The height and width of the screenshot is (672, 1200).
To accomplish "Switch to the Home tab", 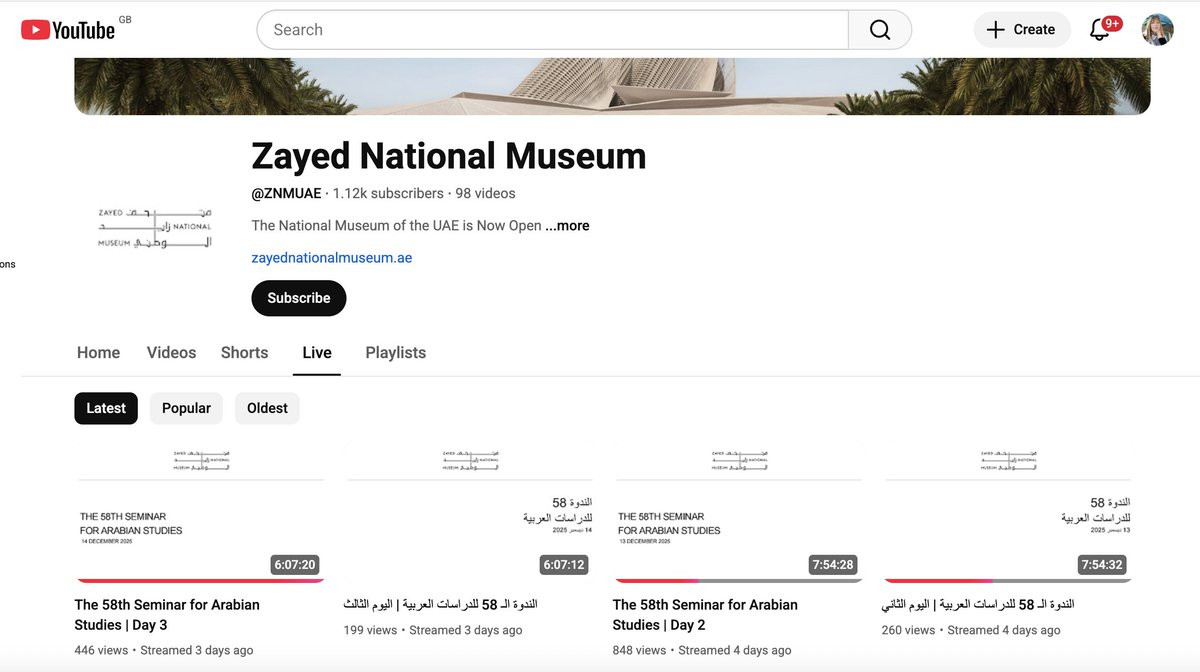I will 98,353.
